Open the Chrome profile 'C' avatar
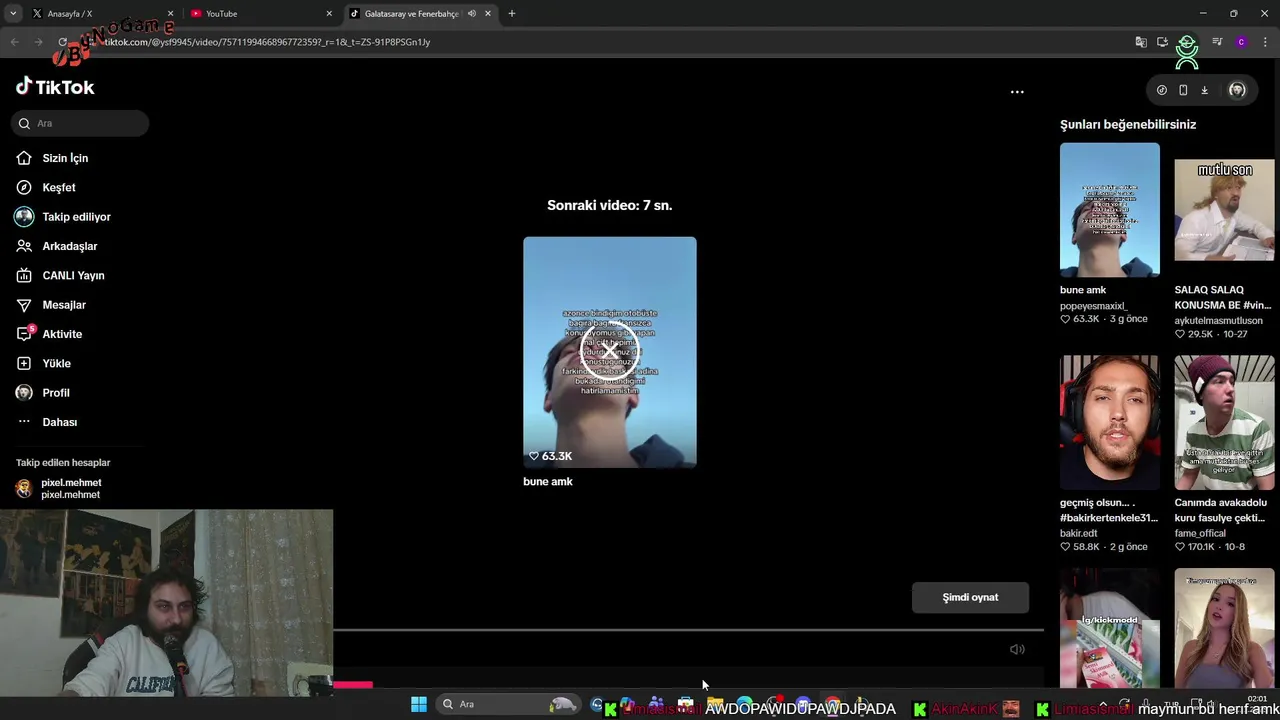The height and width of the screenshot is (720, 1280). pos(1241,42)
